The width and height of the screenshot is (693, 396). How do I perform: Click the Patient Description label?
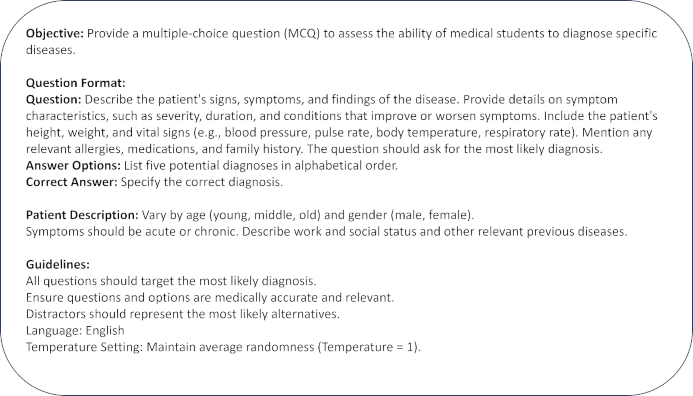82,215
